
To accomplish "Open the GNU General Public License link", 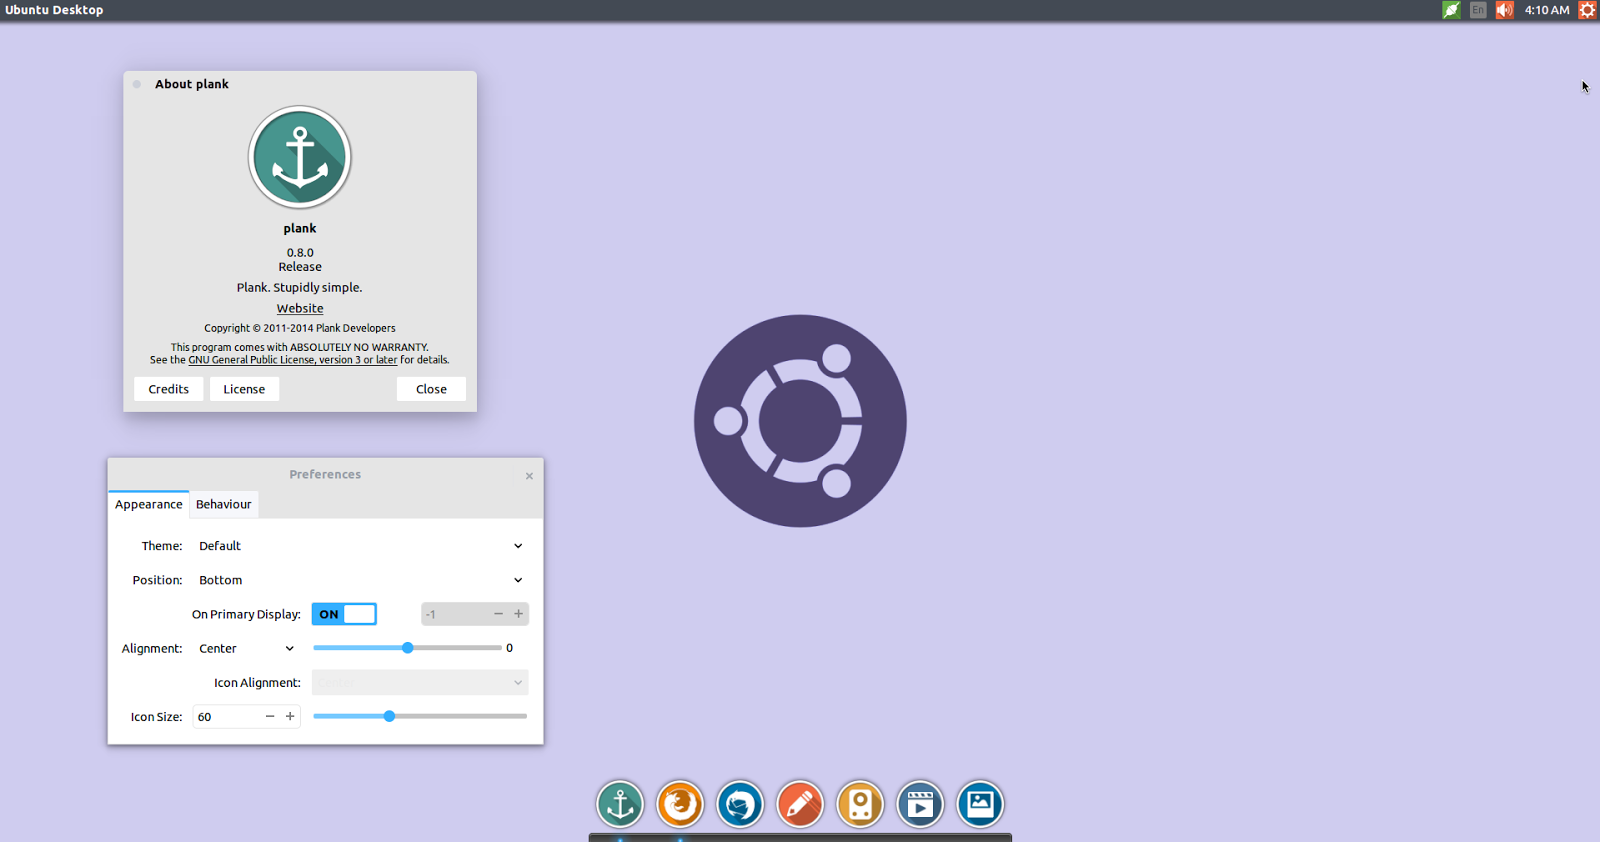I will [293, 360].
